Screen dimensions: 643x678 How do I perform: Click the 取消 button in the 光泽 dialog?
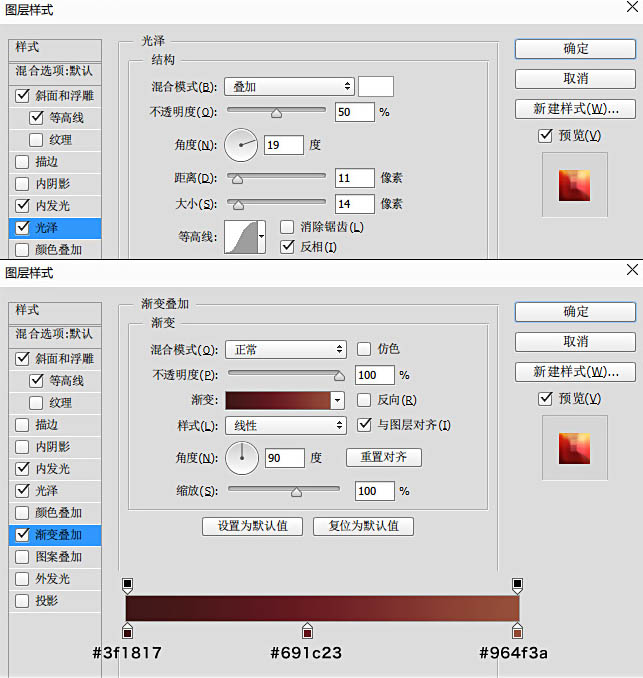tap(575, 79)
